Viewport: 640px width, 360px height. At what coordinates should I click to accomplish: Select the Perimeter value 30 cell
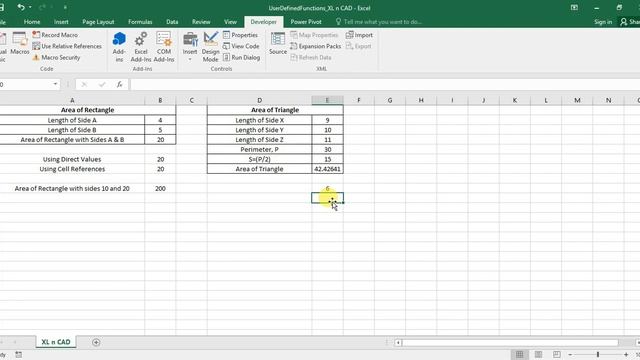[x=327, y=149]
